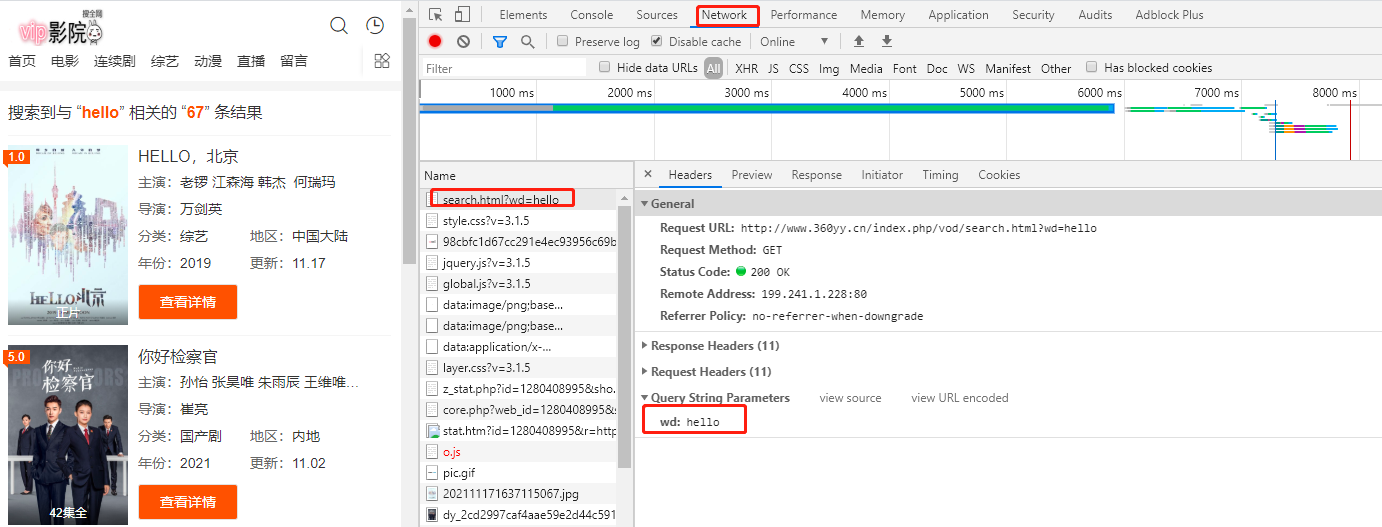Check Hide data URLs option
This screenshot has height=527, width=1382.
pyautogui.click(x=604, y=67)
